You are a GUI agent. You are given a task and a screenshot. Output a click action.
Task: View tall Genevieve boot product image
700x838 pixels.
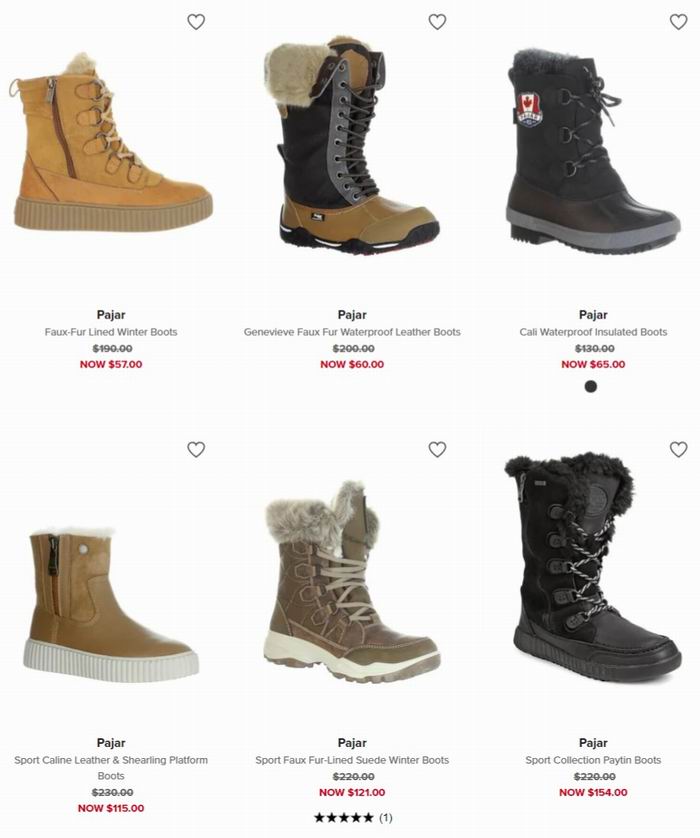point(352,145)
